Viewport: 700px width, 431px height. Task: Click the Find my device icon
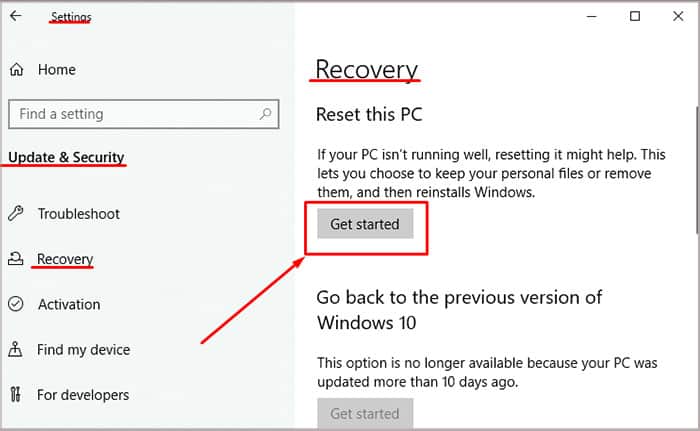16,350
